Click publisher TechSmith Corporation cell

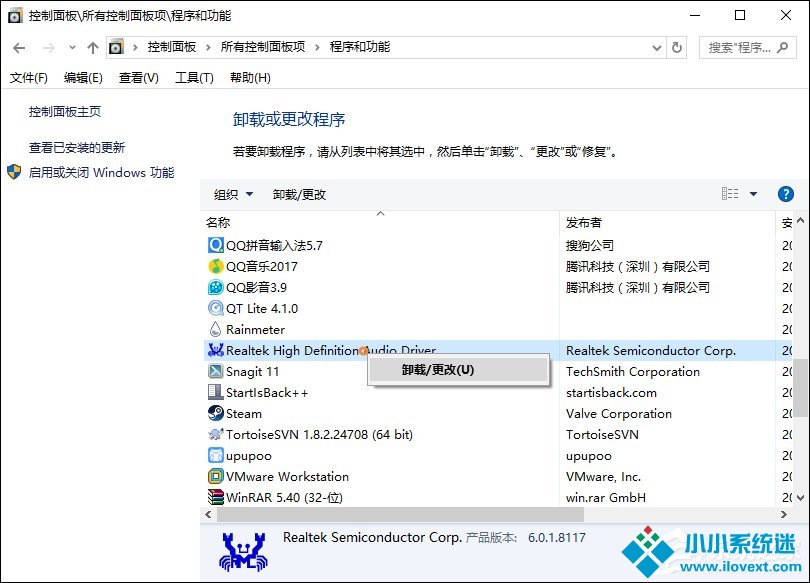pyautogui.click(x=633, y=372)
